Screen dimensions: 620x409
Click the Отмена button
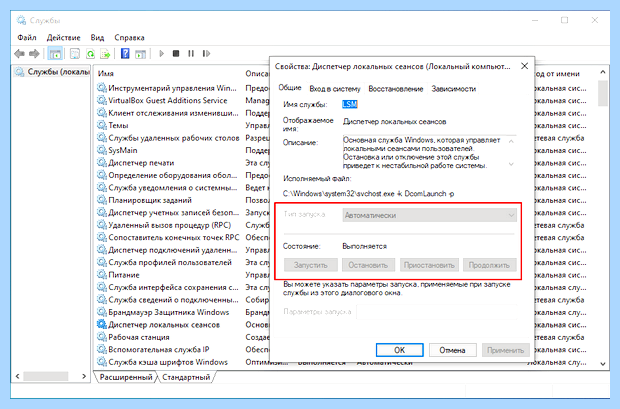452,350
